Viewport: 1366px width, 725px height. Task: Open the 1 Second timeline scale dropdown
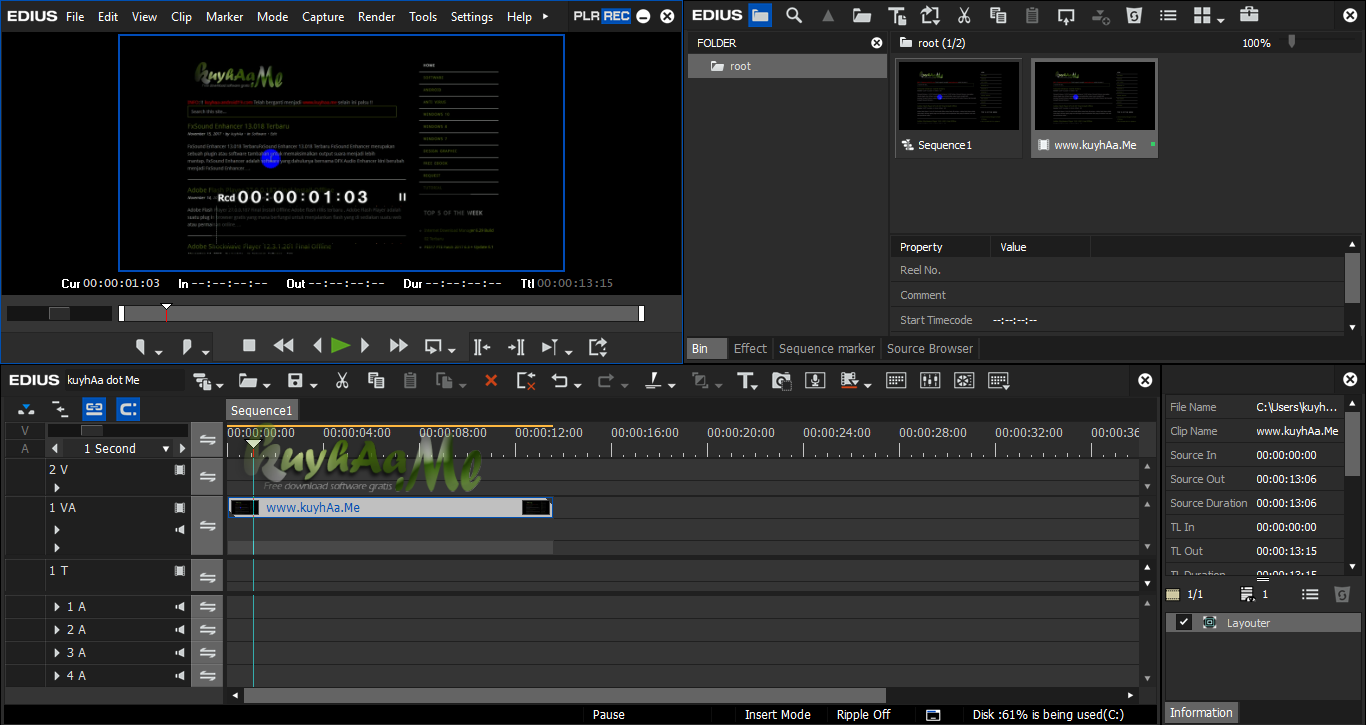(x=167, y=449)
